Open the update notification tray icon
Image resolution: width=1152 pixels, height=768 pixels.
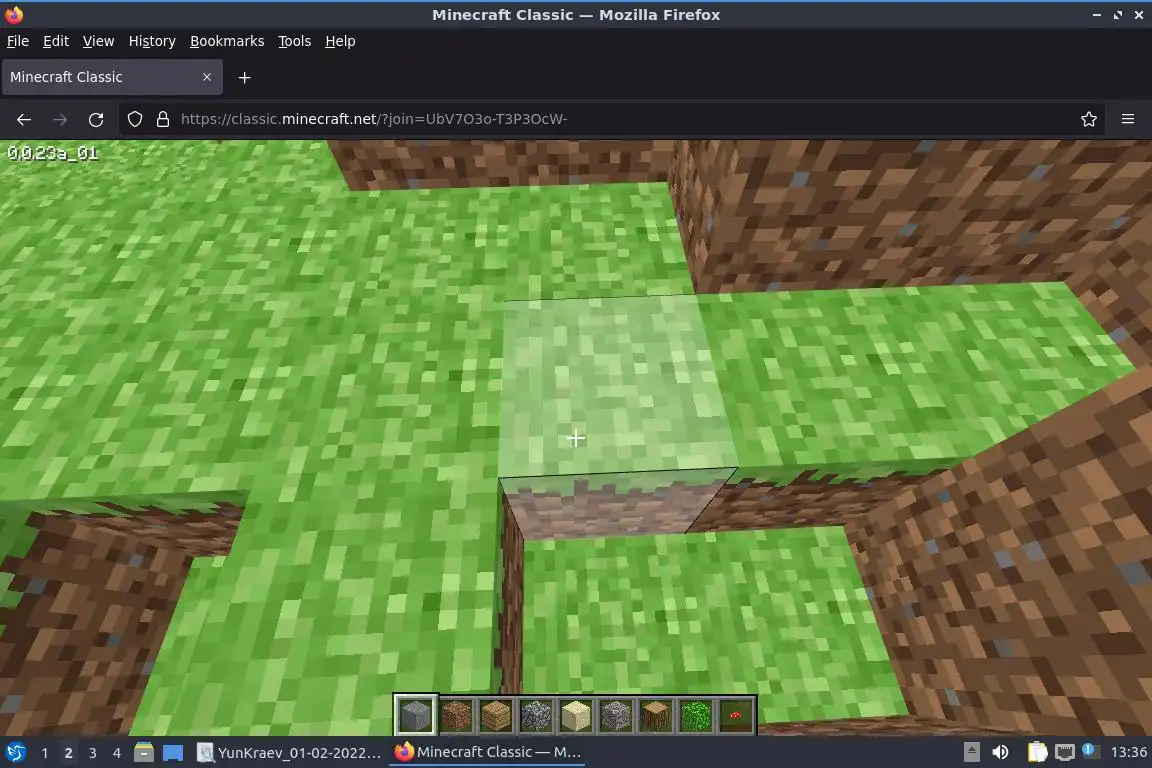pyautogui.click(x=1090, y=751)
